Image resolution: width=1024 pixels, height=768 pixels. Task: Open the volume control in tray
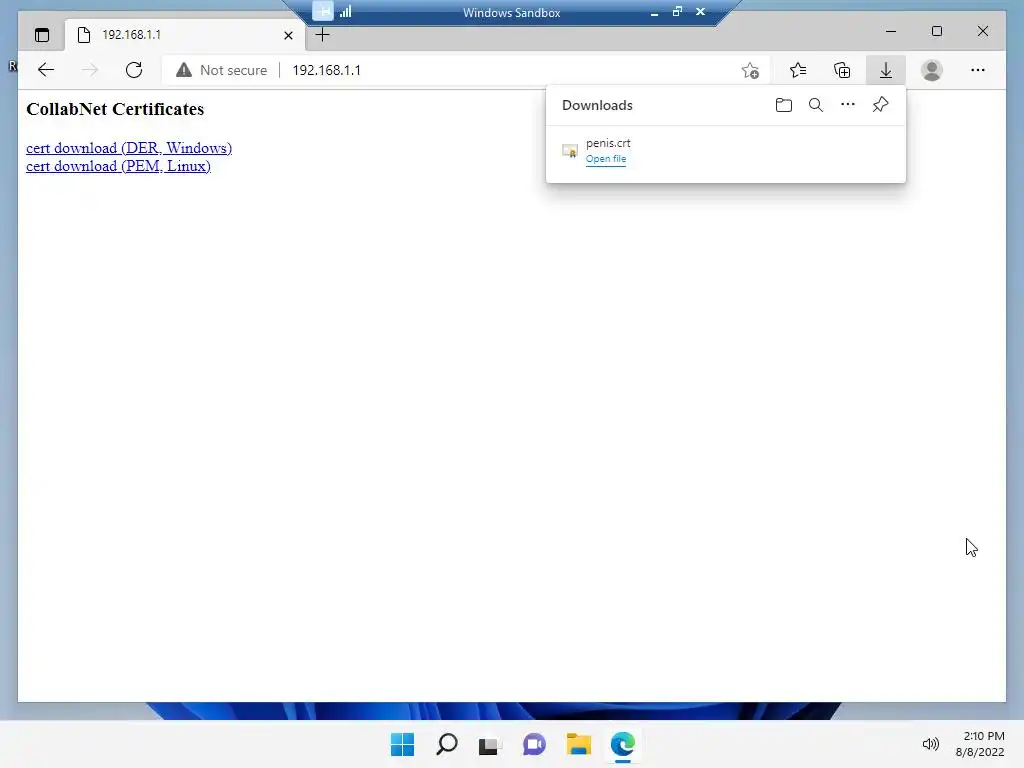pyautogui.click(x=931, y=744)
